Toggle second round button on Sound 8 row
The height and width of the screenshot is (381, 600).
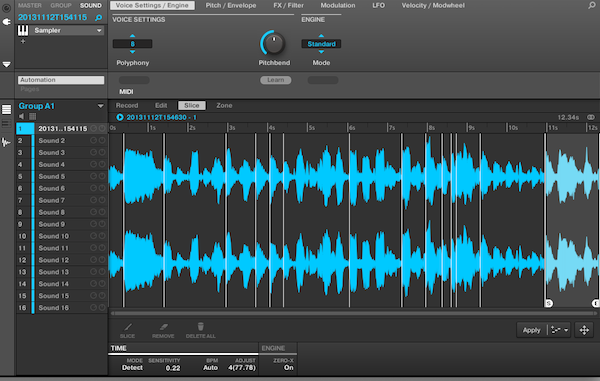click(102, 212)
